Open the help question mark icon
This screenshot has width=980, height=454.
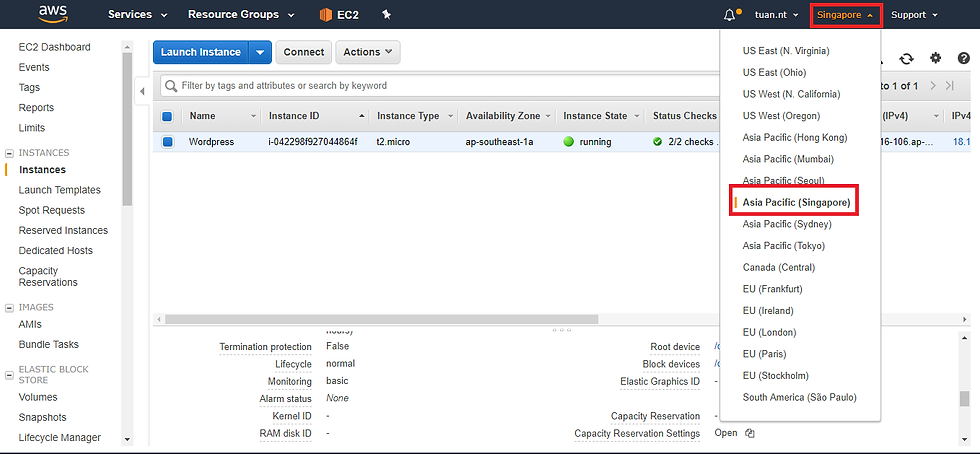(x=963, y=58)
